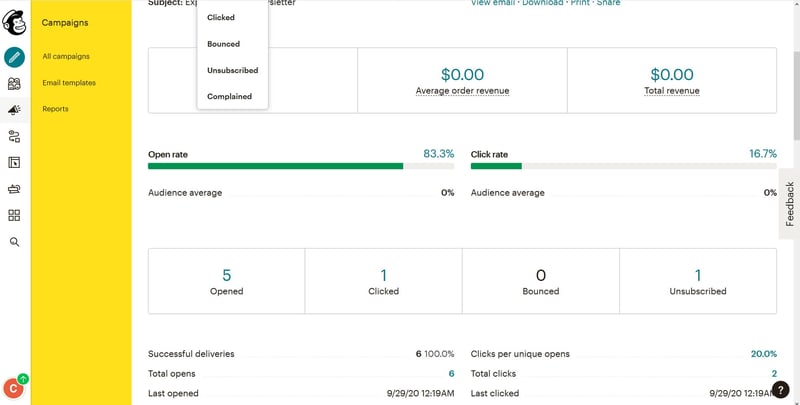Select Unsubscribed from the dropdown list
The width and height of the screenshot is (800, 405).
pos(232,70)
